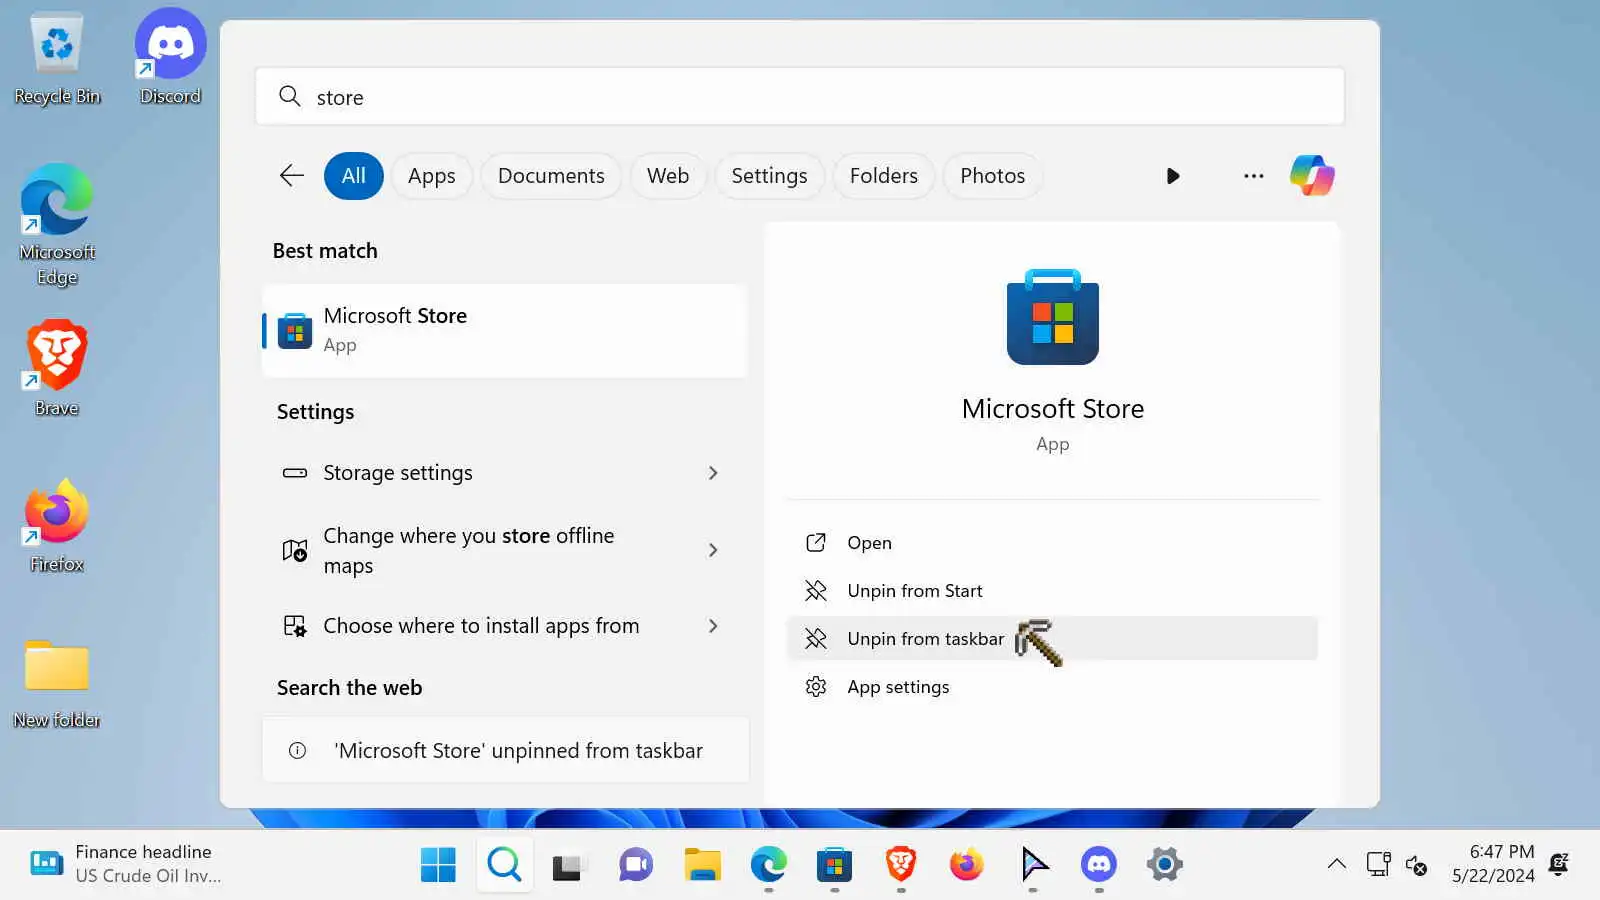The image size is (1600, 900).
Task: Show more search filters with the play arrow
Action: pyautogui.click(x=1173, y=176)
